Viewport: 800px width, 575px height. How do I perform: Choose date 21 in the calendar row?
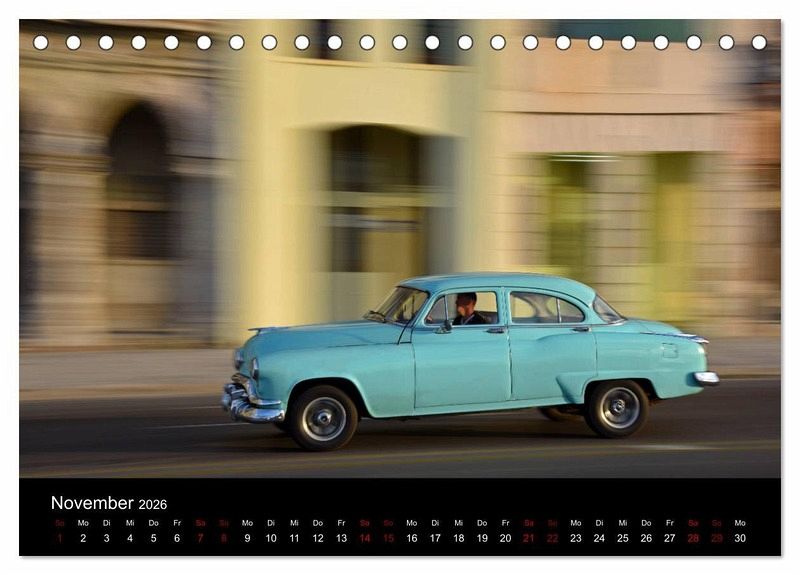coord(528,538)
